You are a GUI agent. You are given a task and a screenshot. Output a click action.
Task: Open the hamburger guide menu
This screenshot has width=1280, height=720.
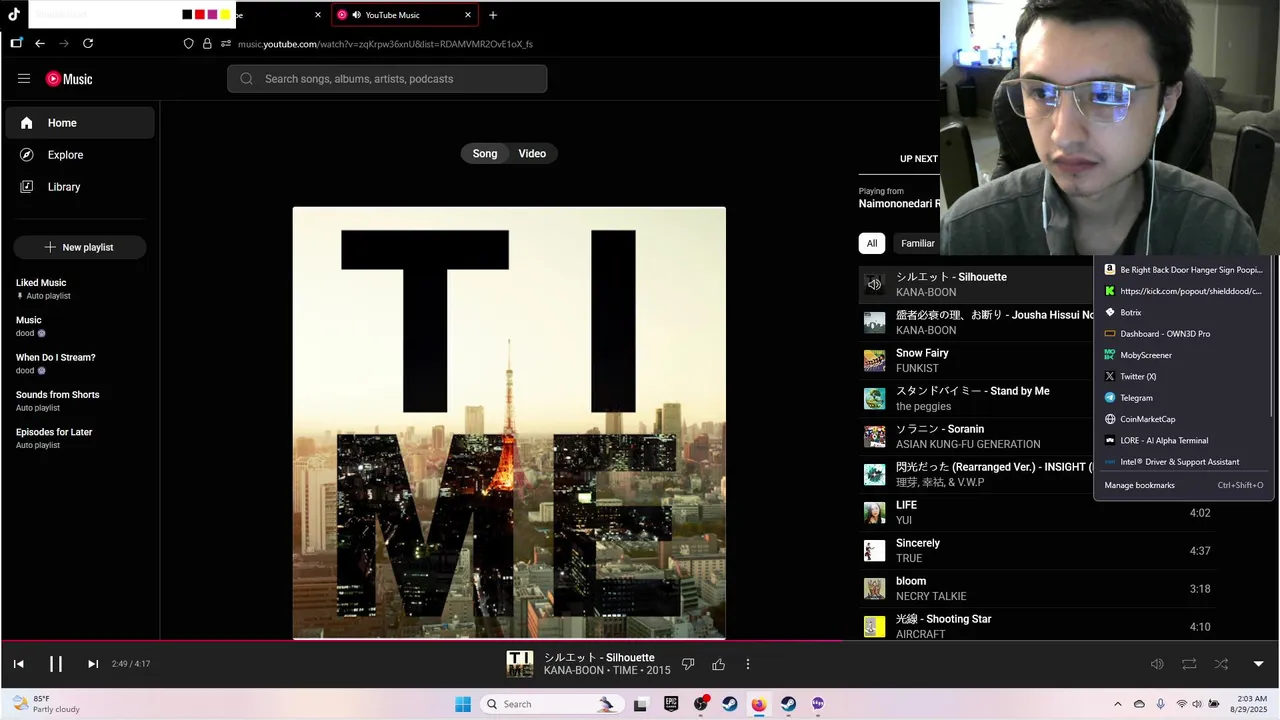point(24,79)
